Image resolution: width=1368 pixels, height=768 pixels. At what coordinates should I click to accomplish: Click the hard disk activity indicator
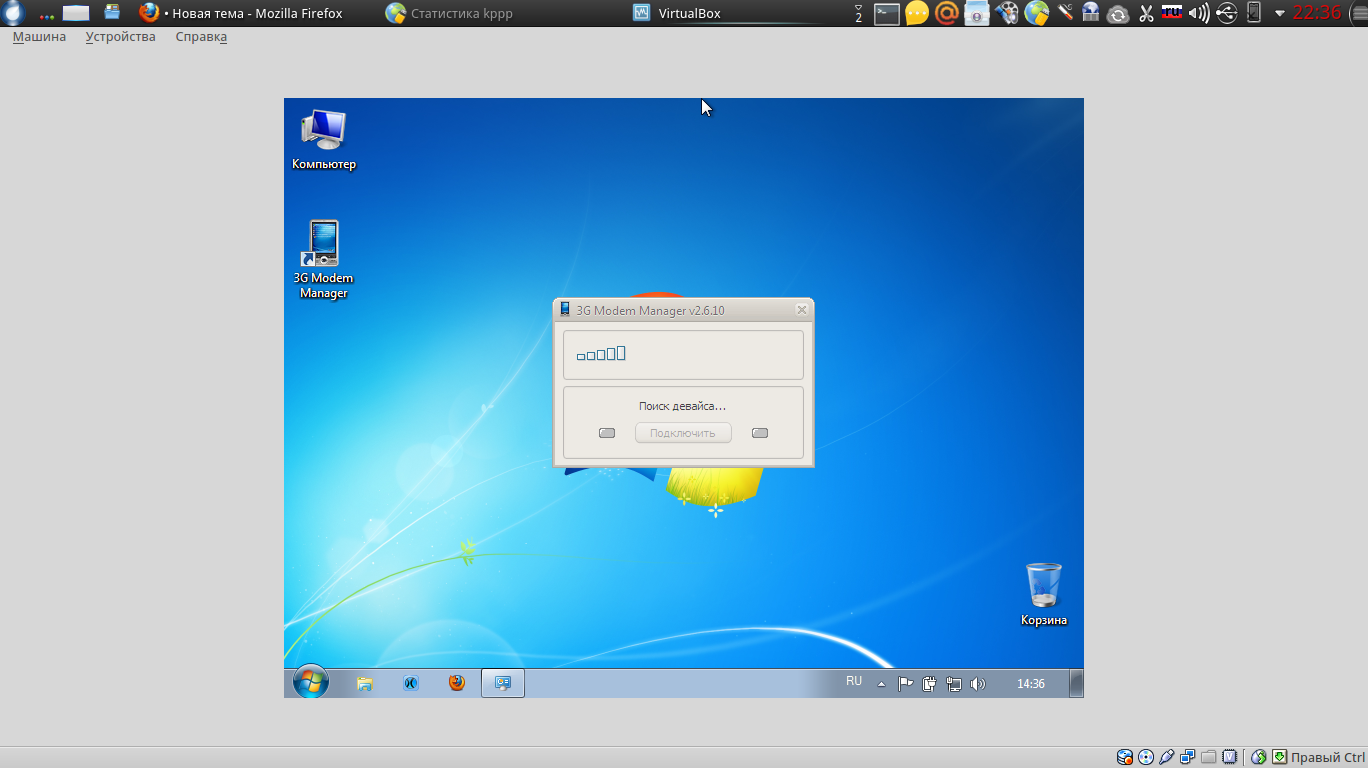(x=1125, y=757)
